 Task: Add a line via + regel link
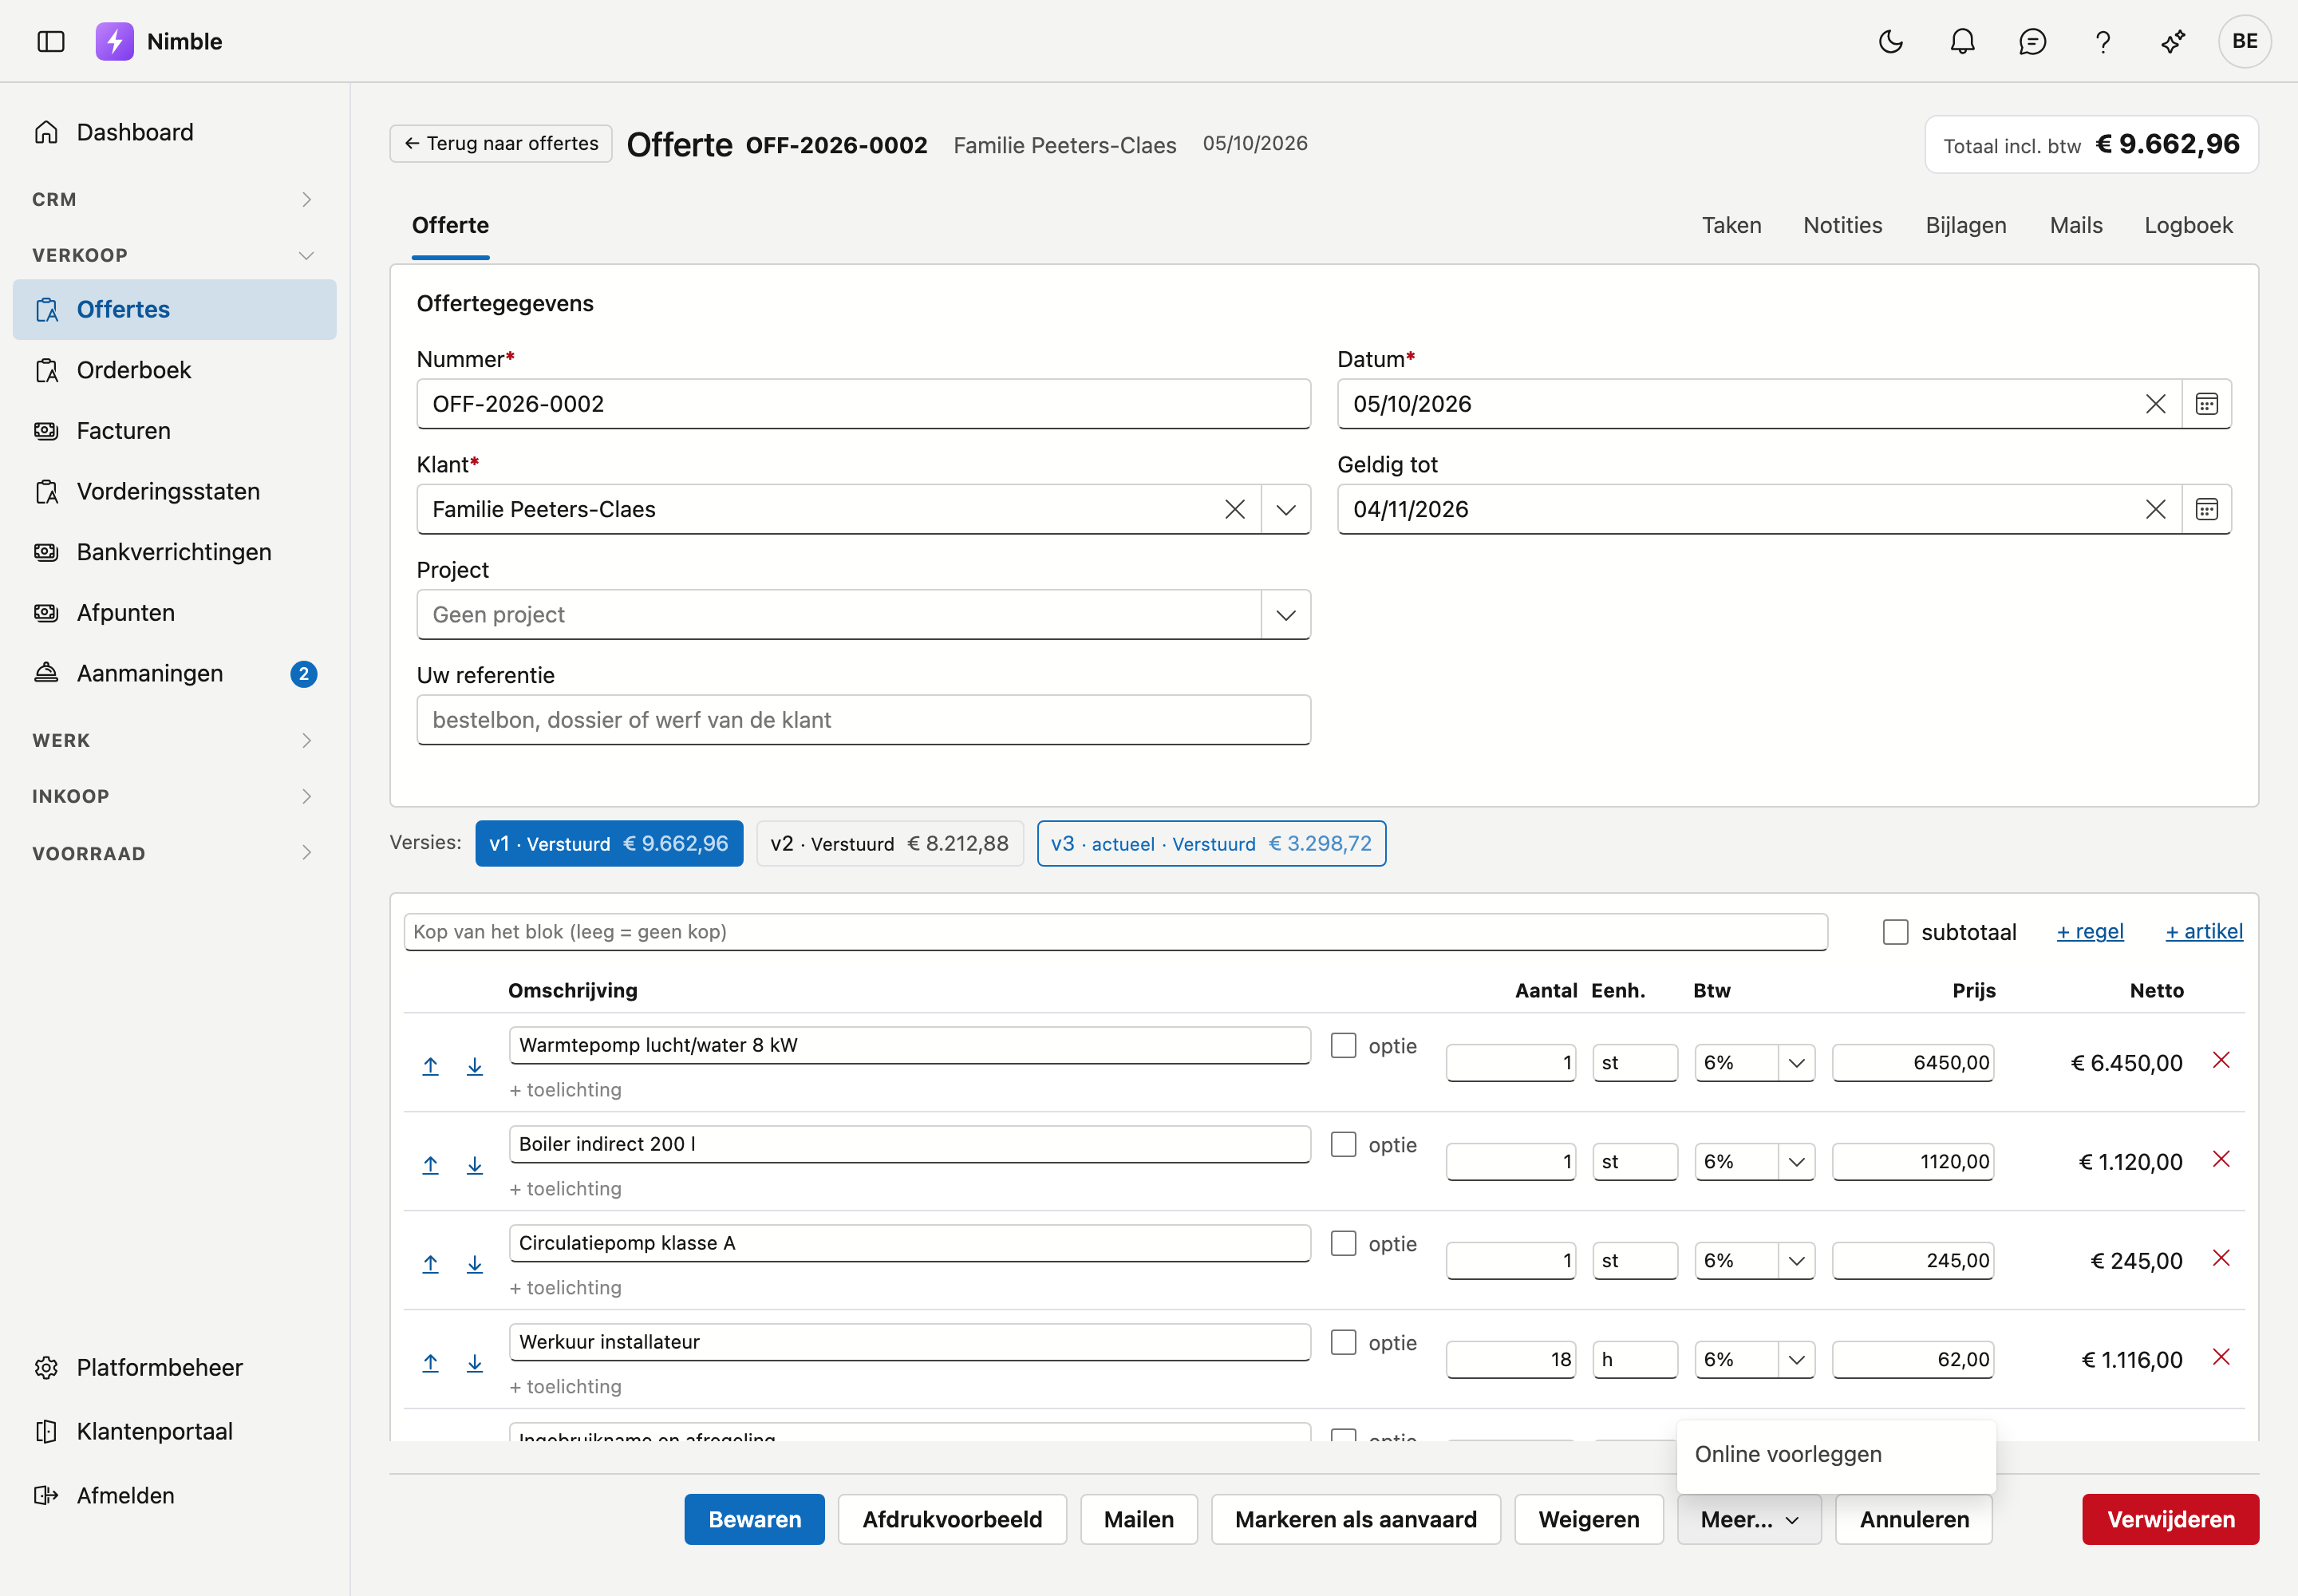[2090, 931]
